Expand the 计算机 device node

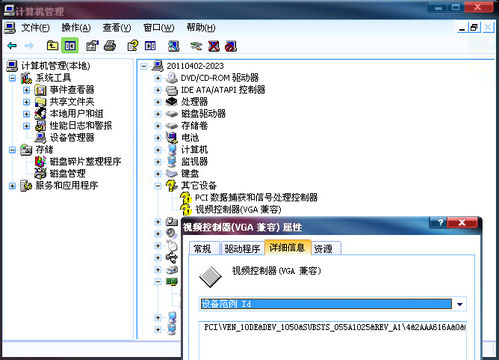(x=158, y=150)
